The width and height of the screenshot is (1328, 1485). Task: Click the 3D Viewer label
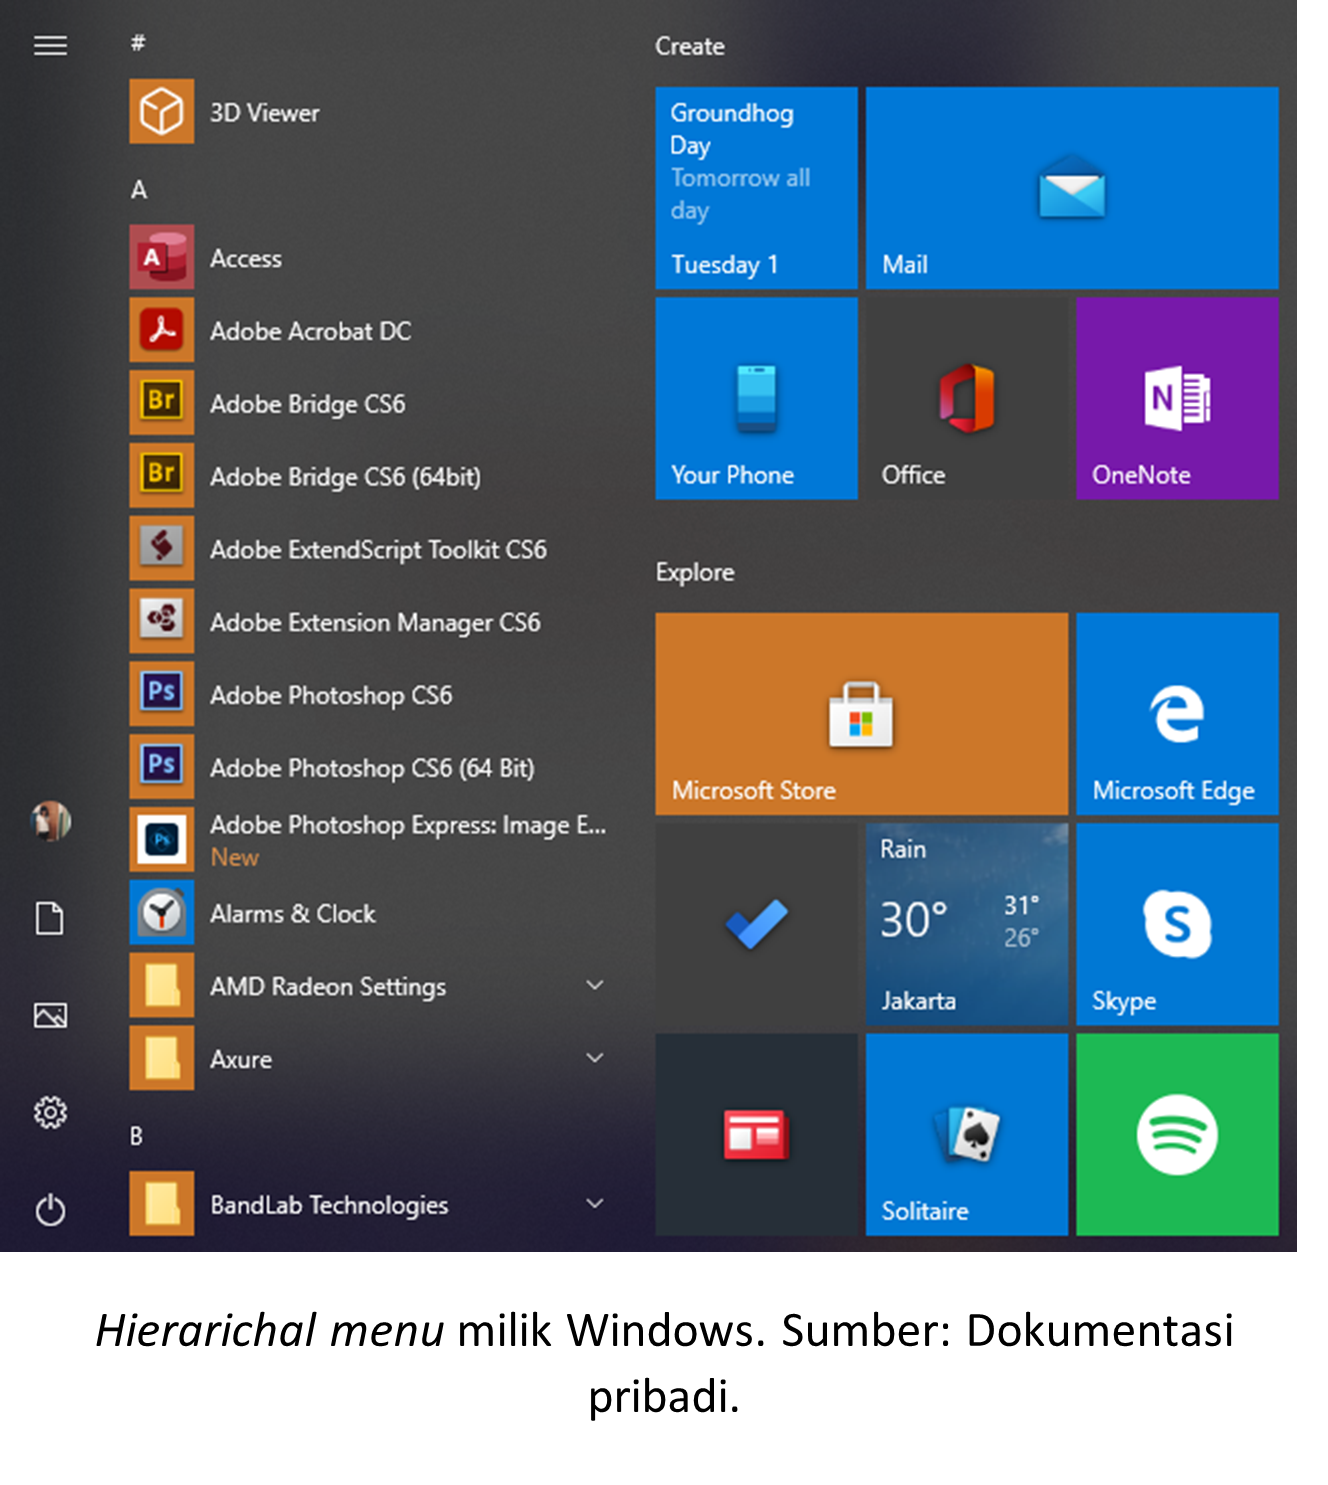click(x=265, y=112)
